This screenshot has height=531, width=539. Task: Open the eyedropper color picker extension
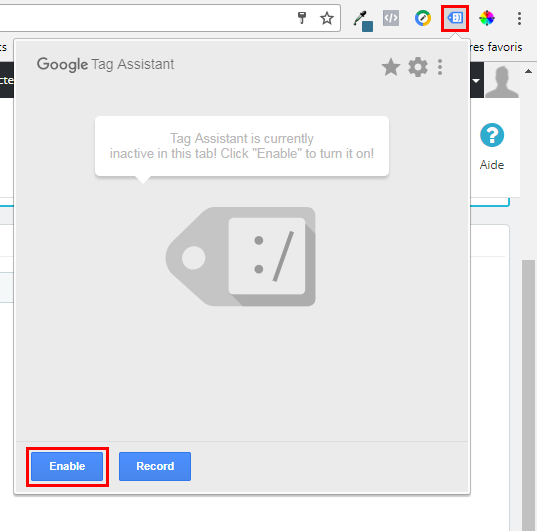pos(363,21)
